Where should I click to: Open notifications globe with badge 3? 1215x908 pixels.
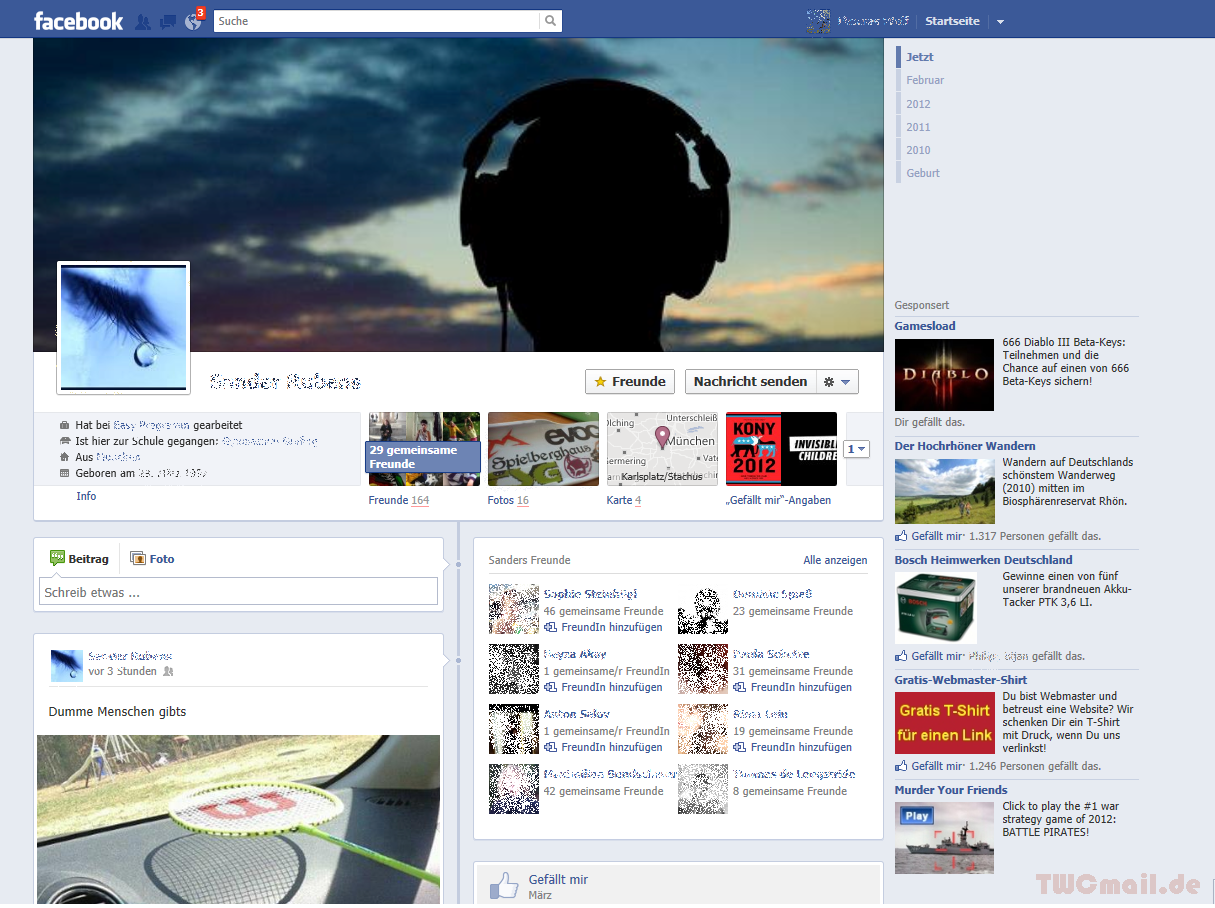pyautogui.click(x=193, y=21)
